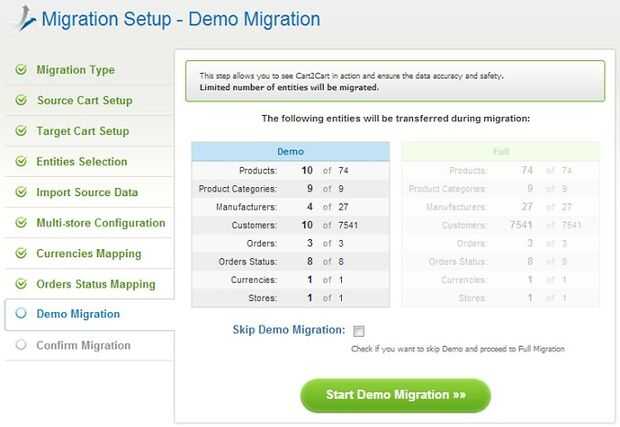
Task: Select the Demo column header
Action: pyautogui.click(x=291, y=151)
